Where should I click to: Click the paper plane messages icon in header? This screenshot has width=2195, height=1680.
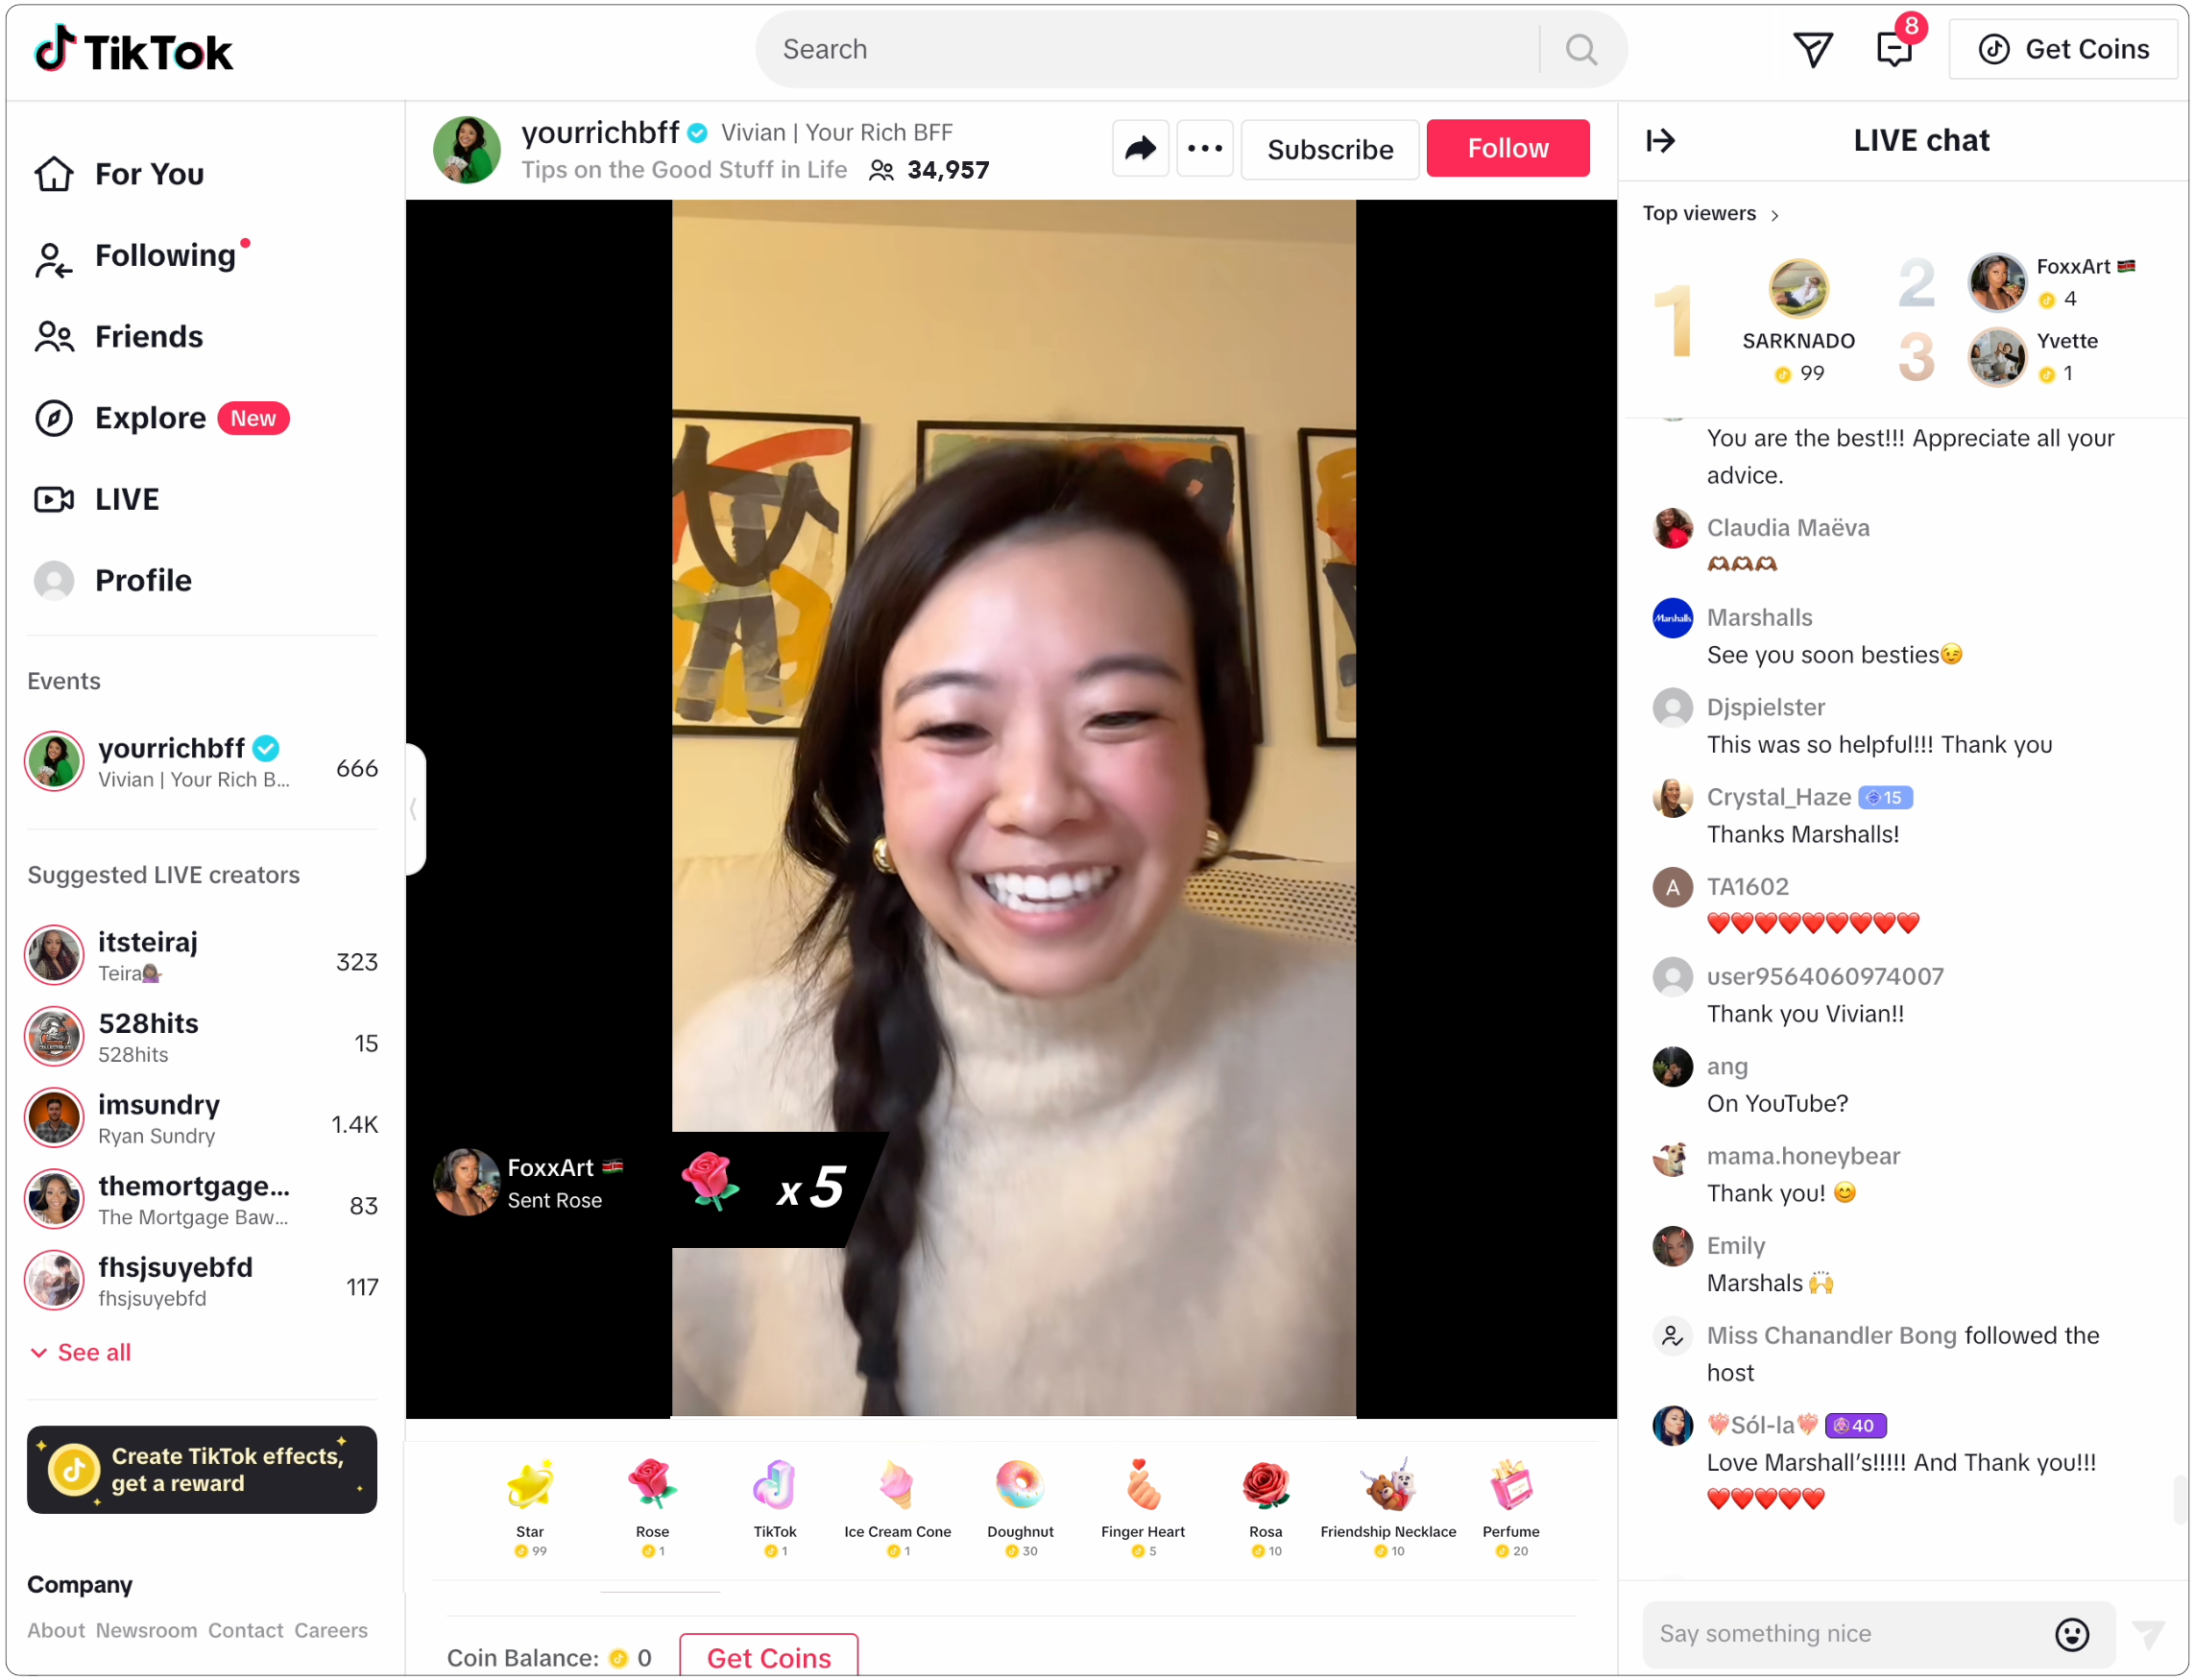pos(1812,49)
